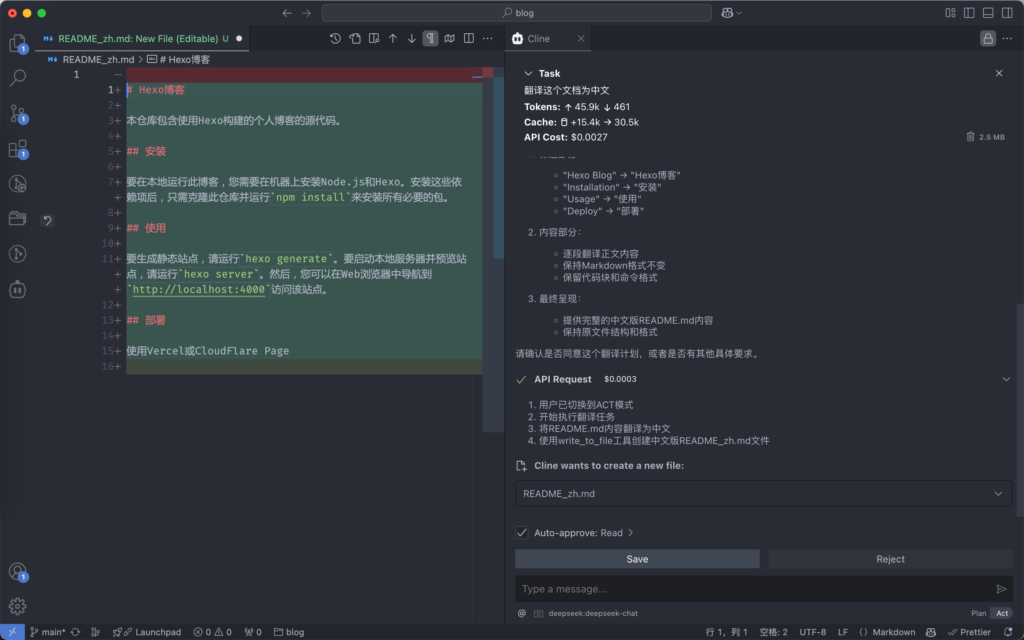Image resolution: width=1024 pixels, height=640 pixels.
Task: Click Prettier in status bar
Action: click(x=969, y=632)
